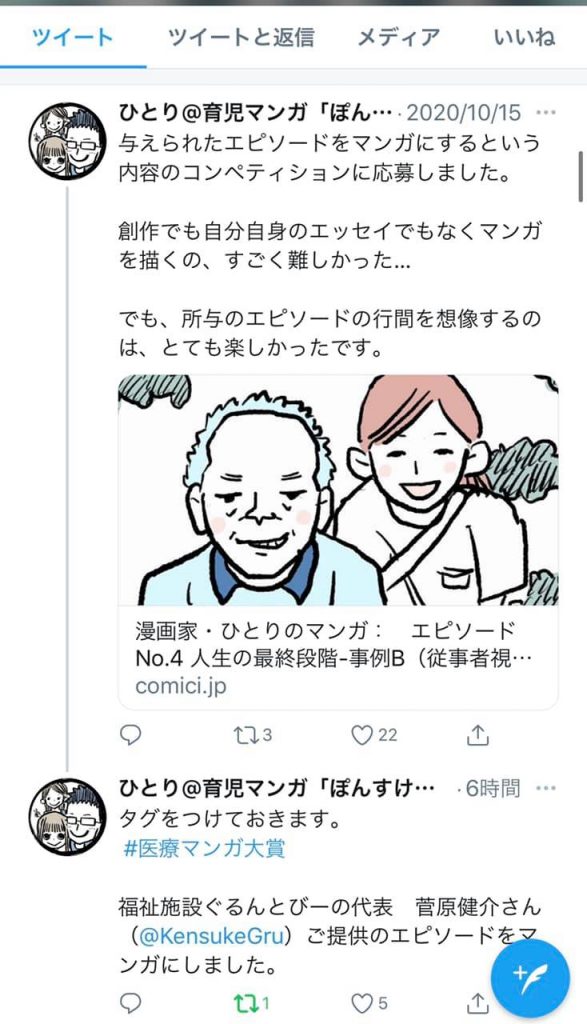Switch to the ツイートと返信 tab
The width and height of the screenshot is (587, 1024).
click(241, 37)
